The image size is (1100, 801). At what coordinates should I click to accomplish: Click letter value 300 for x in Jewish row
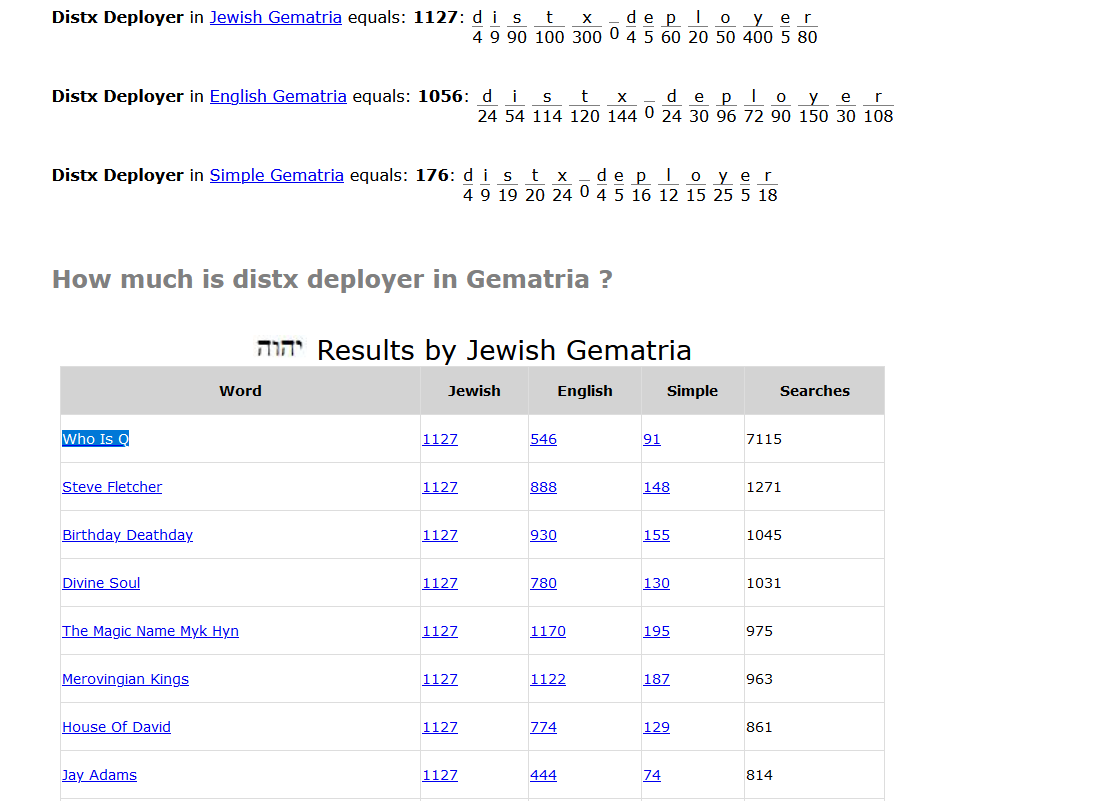(587, 37)
